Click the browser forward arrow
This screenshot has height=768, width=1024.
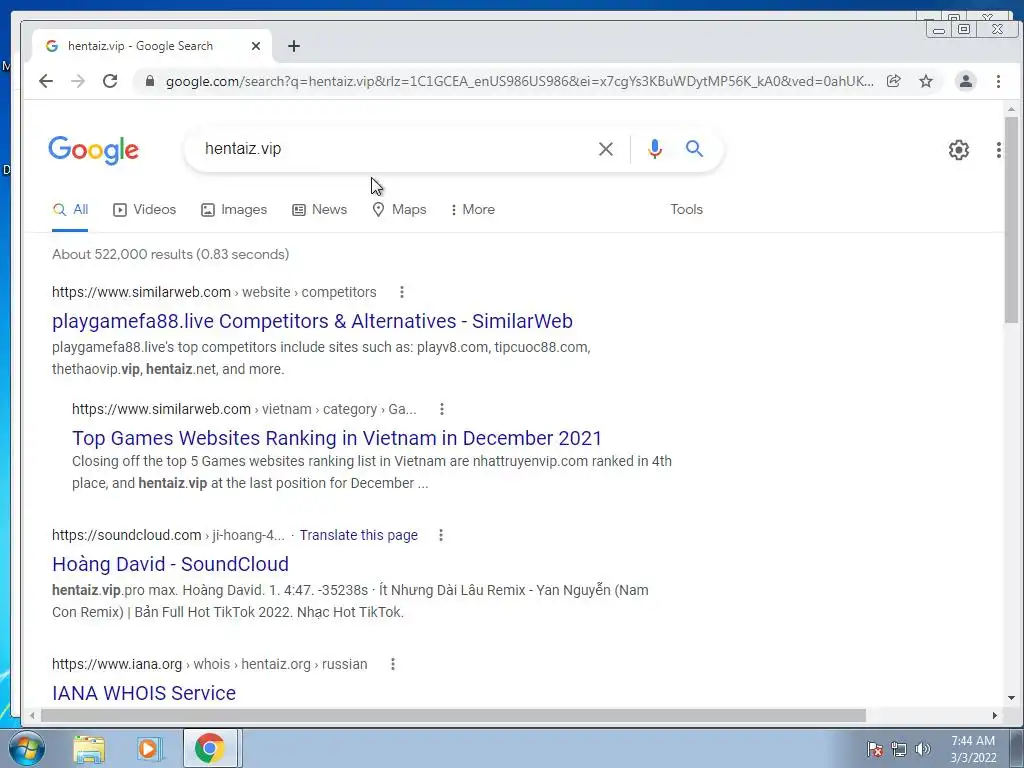pyautogui.click(x=78, y=81)
